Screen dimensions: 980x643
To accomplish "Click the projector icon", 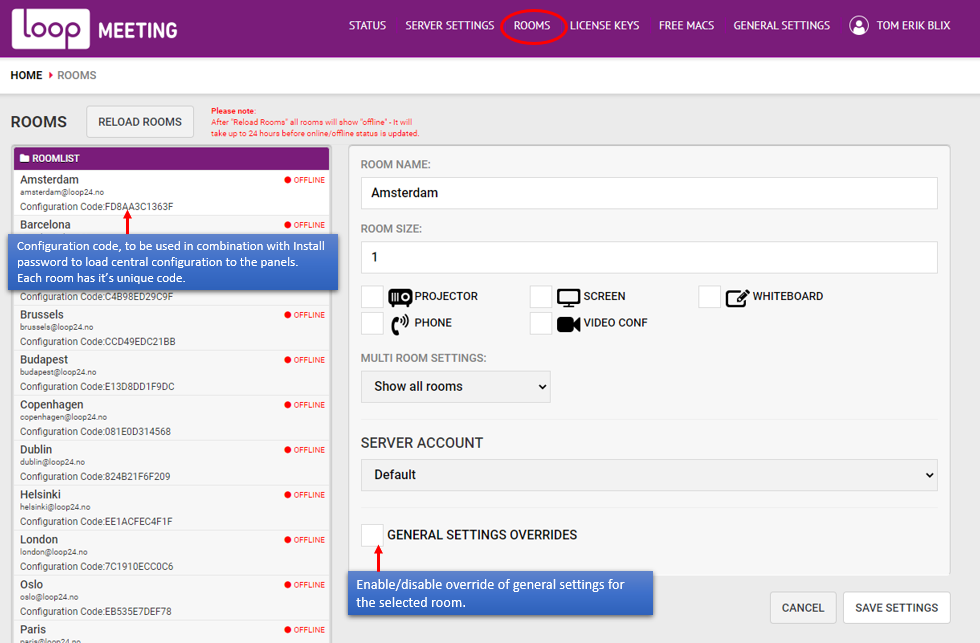I will [x=400, y=297].
